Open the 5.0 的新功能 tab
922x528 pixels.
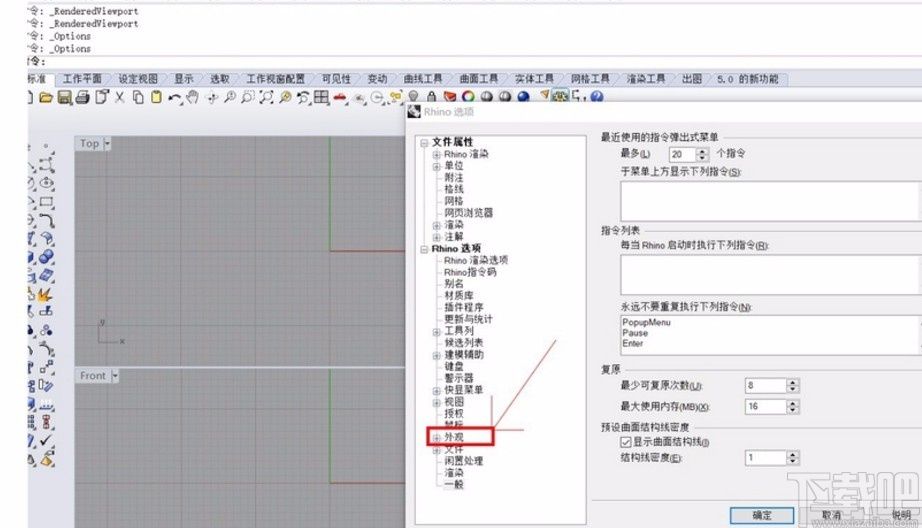pyautogui.click(x=747, y=79)
